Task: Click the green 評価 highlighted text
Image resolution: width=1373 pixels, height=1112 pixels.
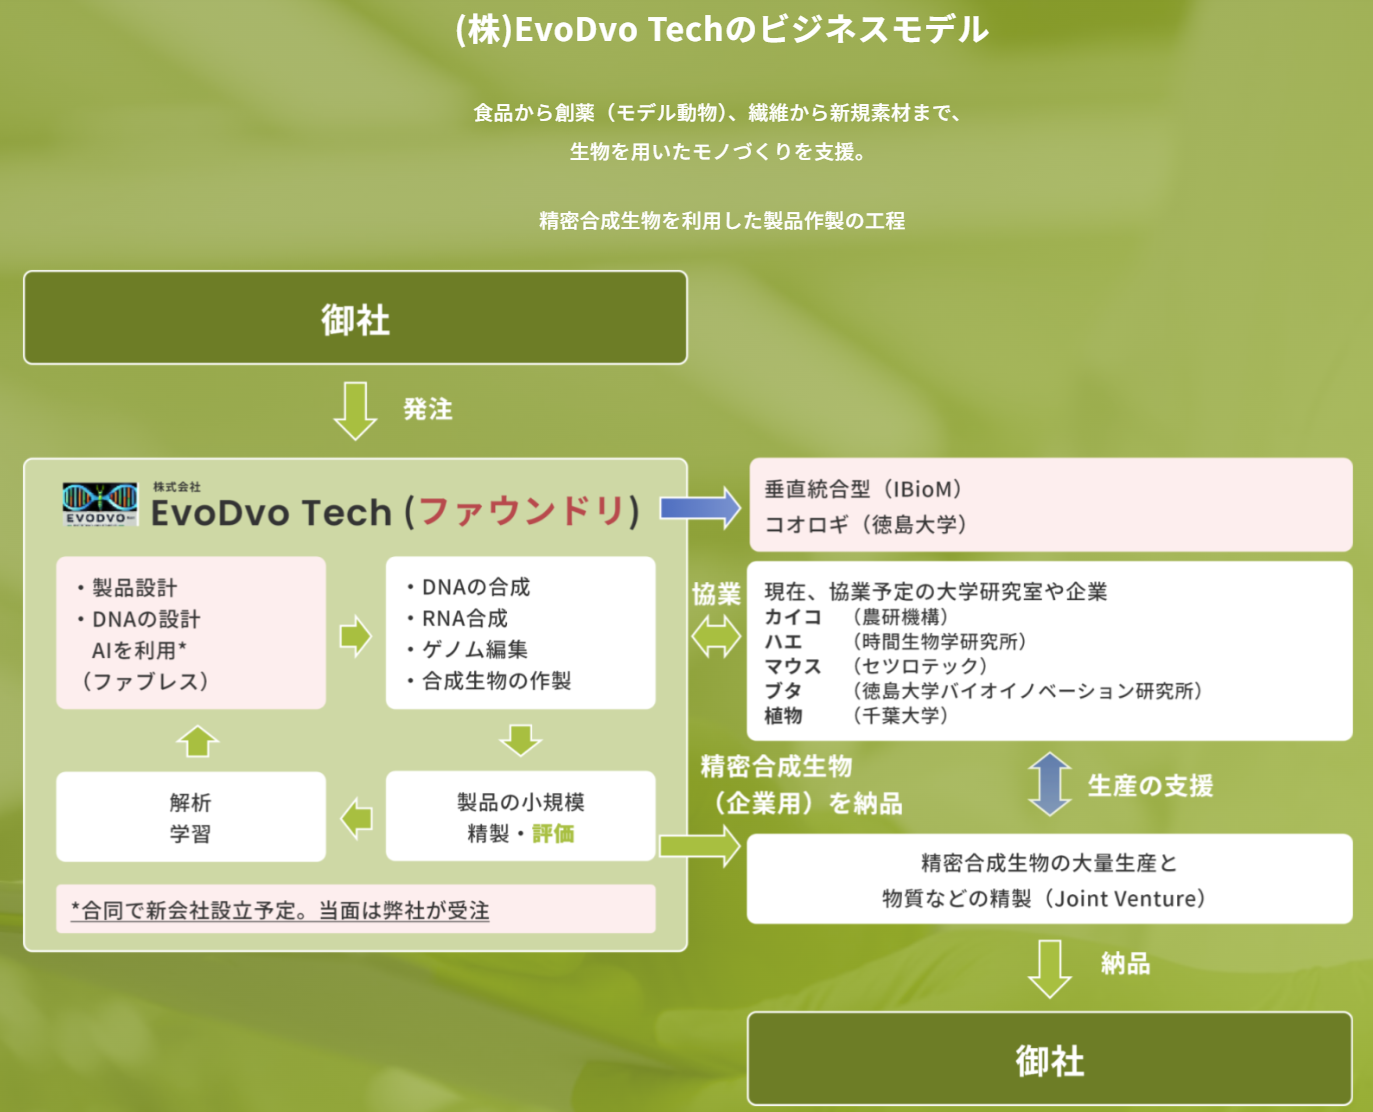Action: point(553,833)
